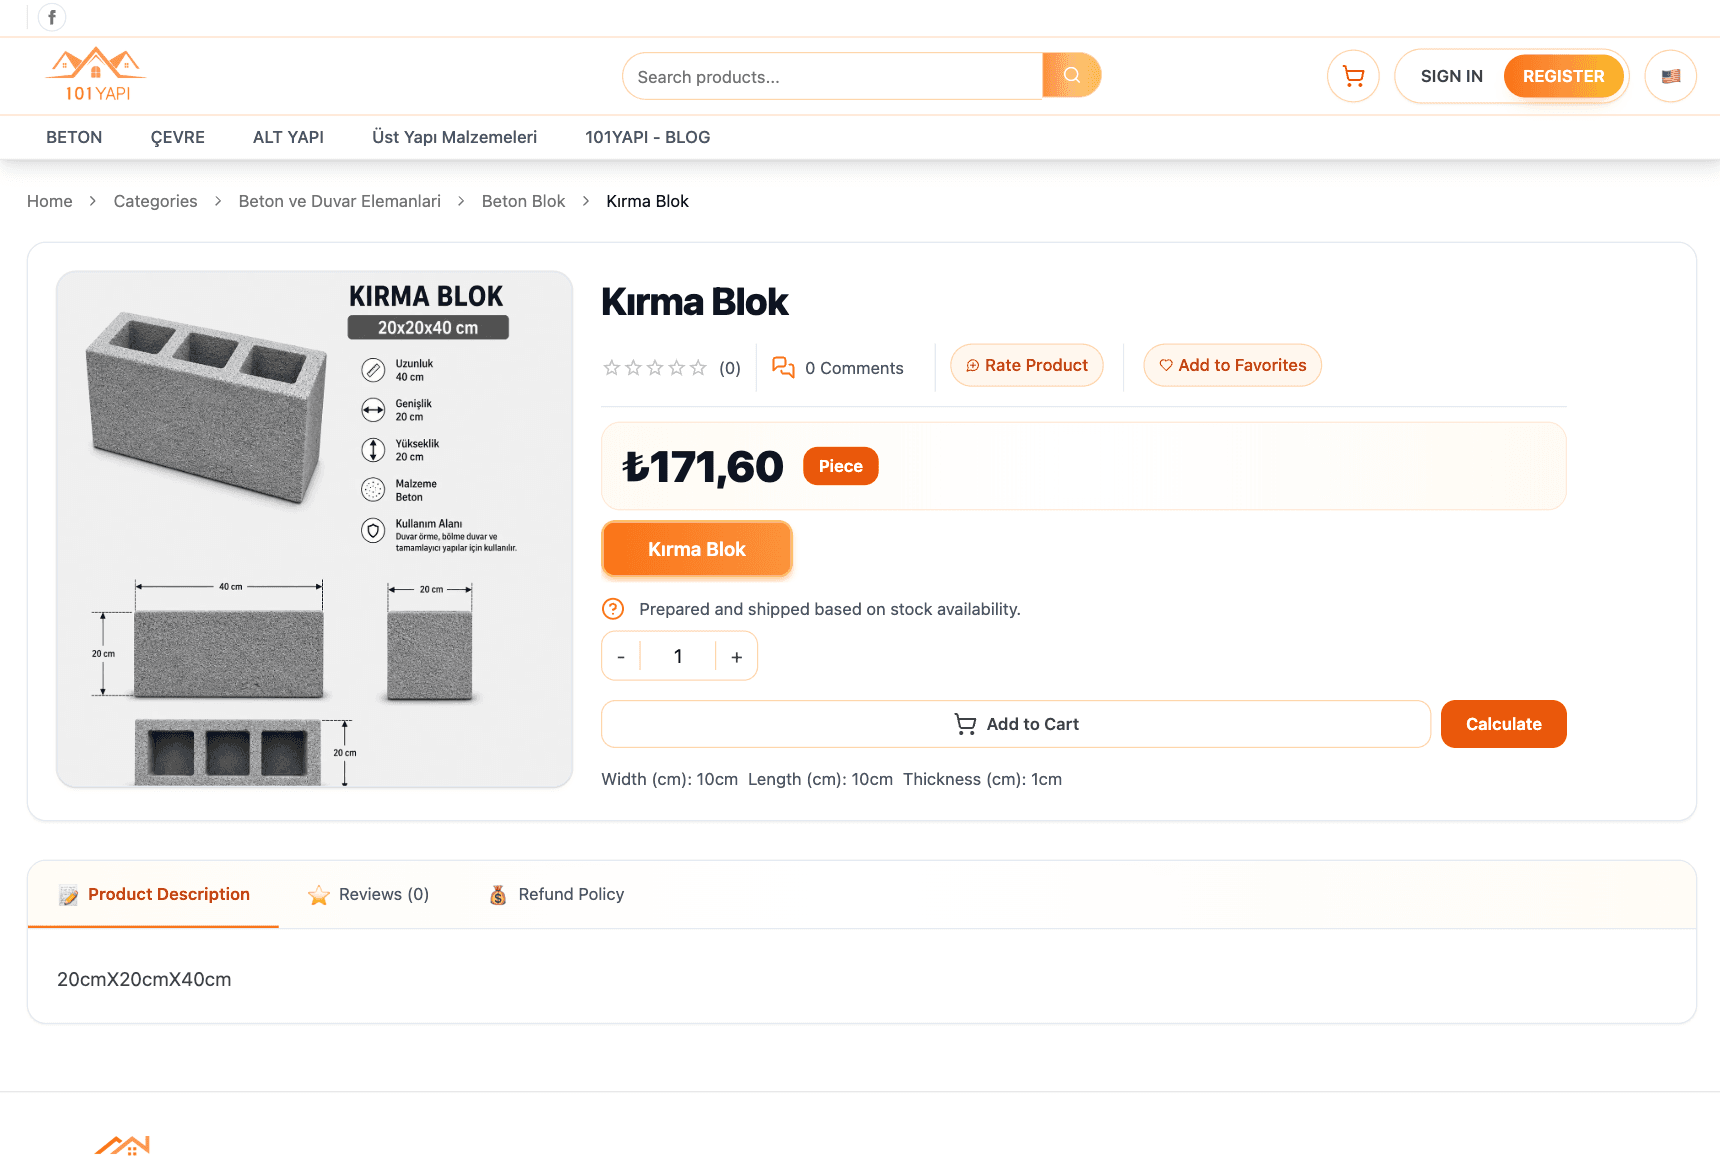This screenshot has height=1156, width=1720.
Task: Open the language flag selector
Action: [1671, 76]
